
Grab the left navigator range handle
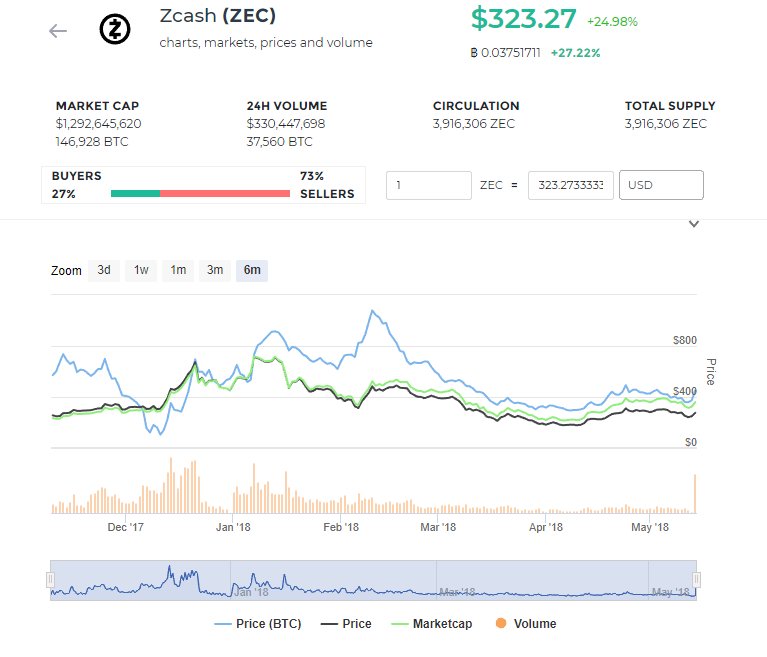coord(50,580)
